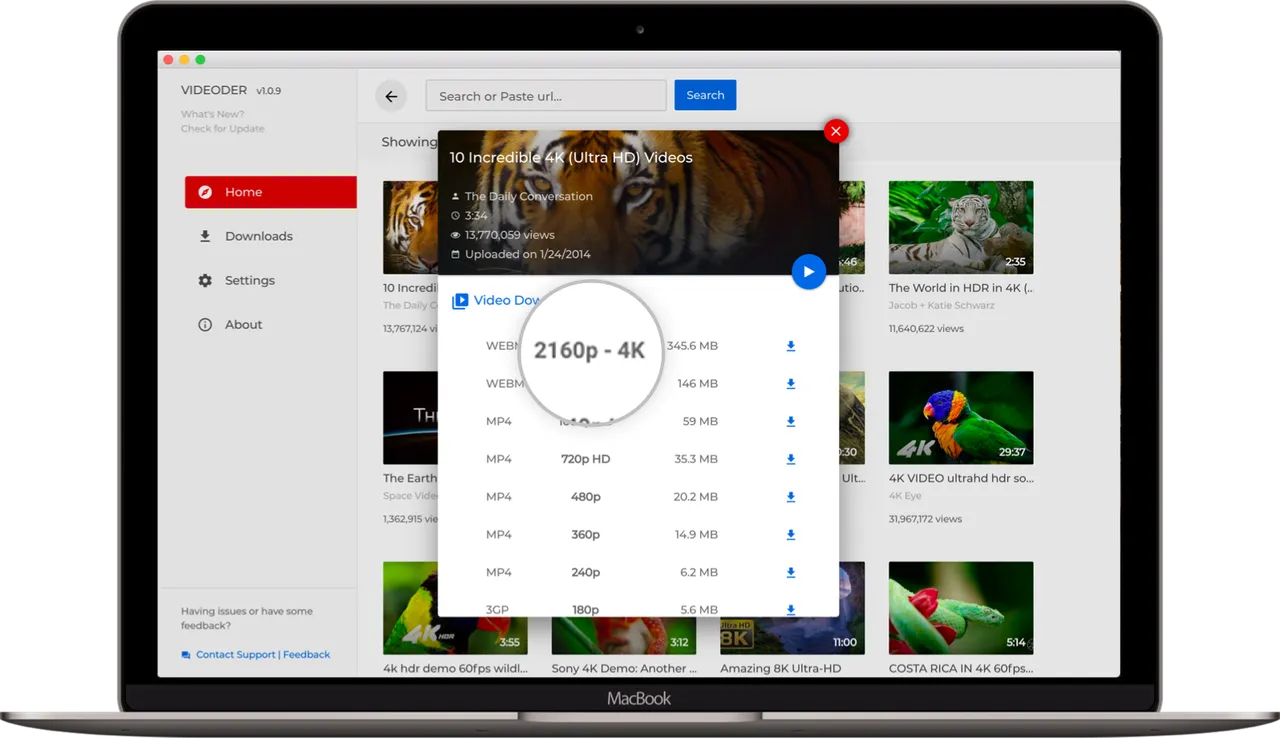Image resolution: width=1280 pixels, height=738 pixels.
Task: Click the 35.3 MB file size
Action: coord(696,459)
